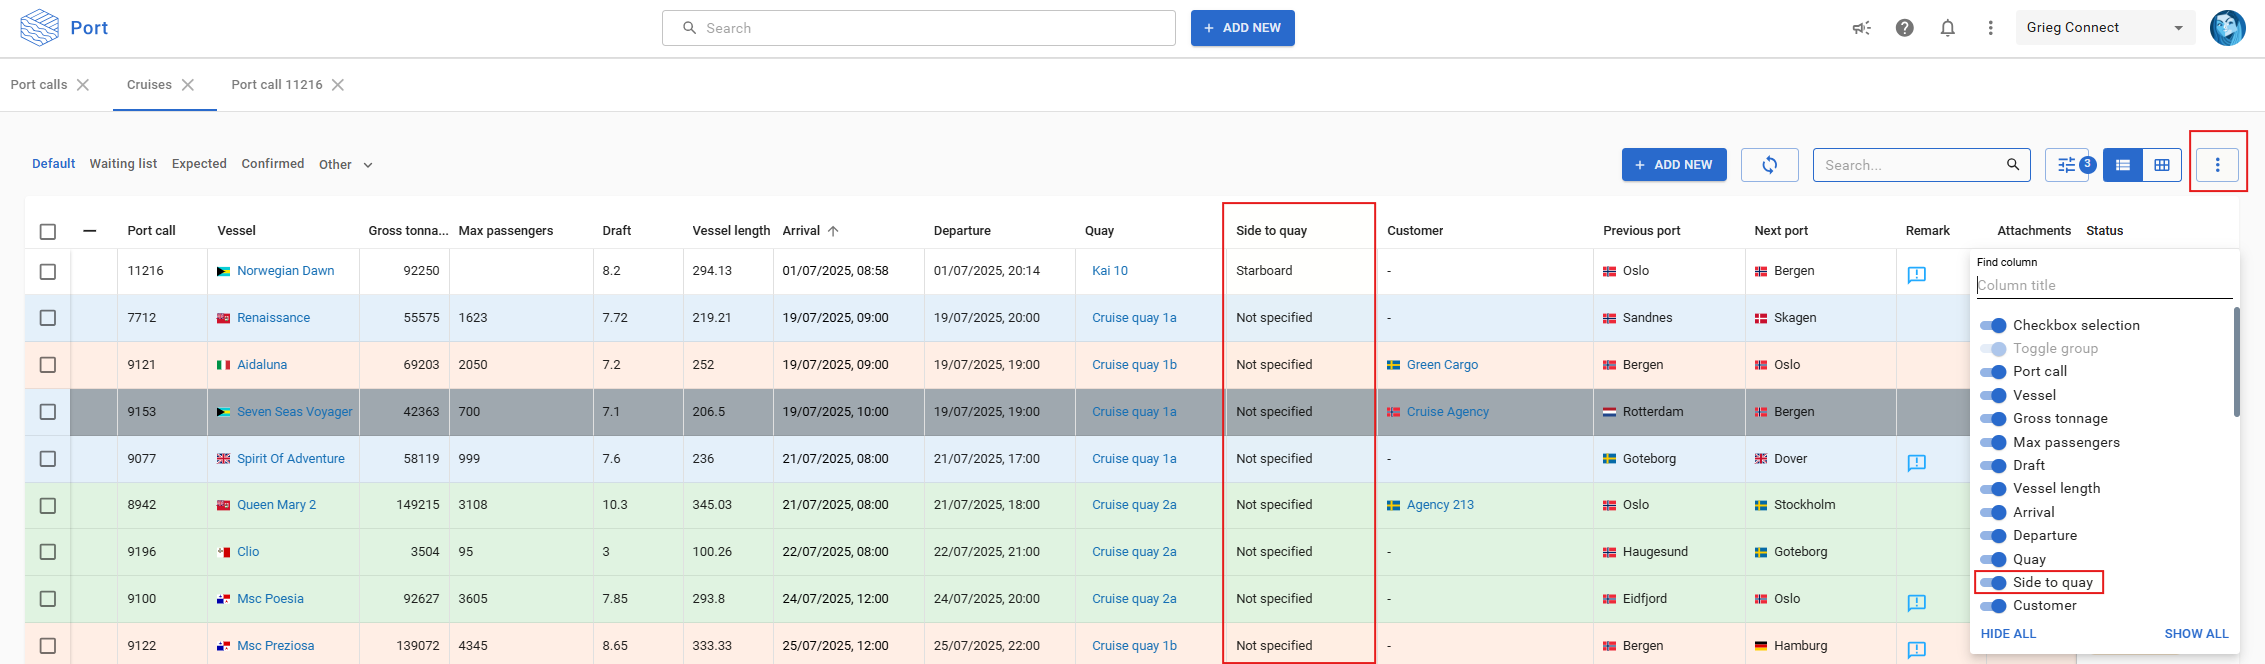Open remark for Msc Poesia row
2265x664 pixels.
(1916, 602)
